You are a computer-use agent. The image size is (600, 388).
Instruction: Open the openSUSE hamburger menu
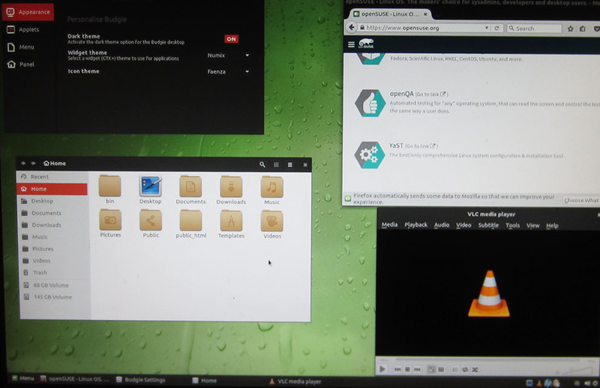click(x=351, y=44)
